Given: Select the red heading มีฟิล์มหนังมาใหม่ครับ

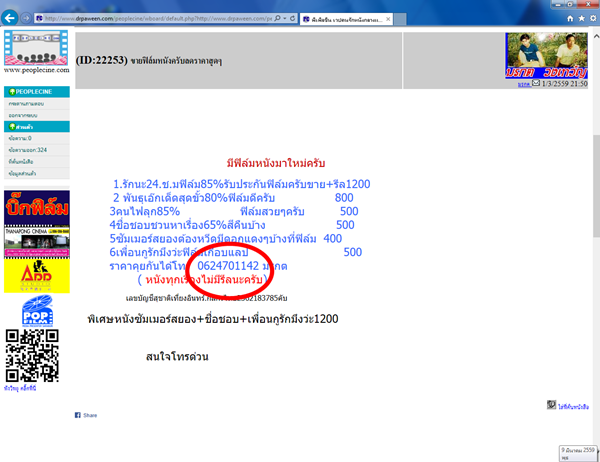Looking at the screenshot, I should pos(276,163).
